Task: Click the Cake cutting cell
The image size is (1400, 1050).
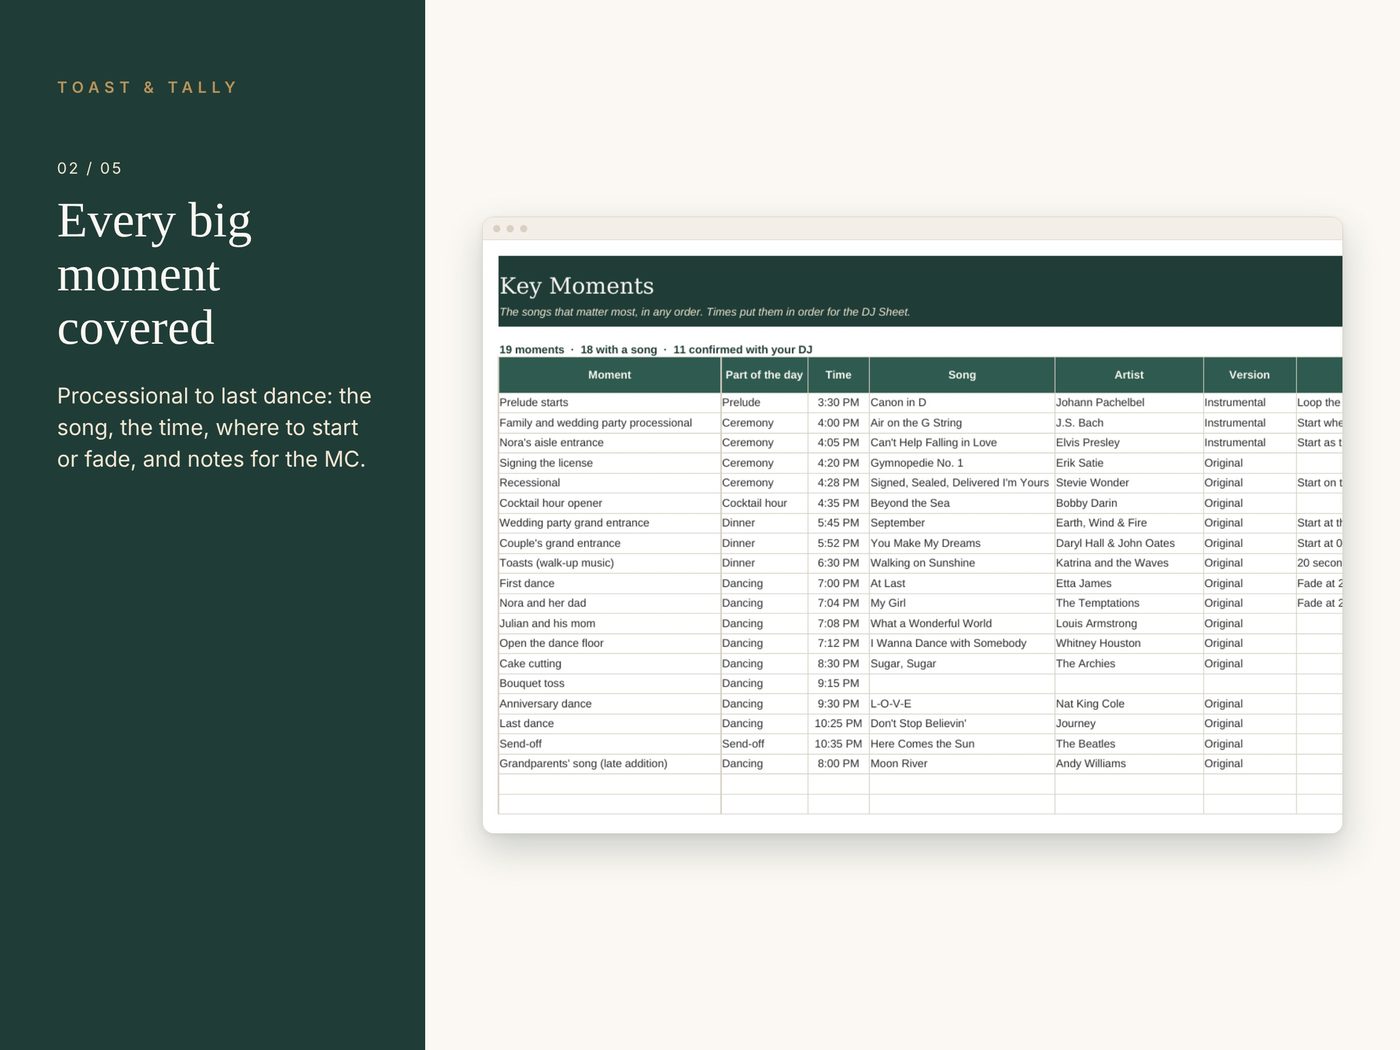Action: coord(609,664)
